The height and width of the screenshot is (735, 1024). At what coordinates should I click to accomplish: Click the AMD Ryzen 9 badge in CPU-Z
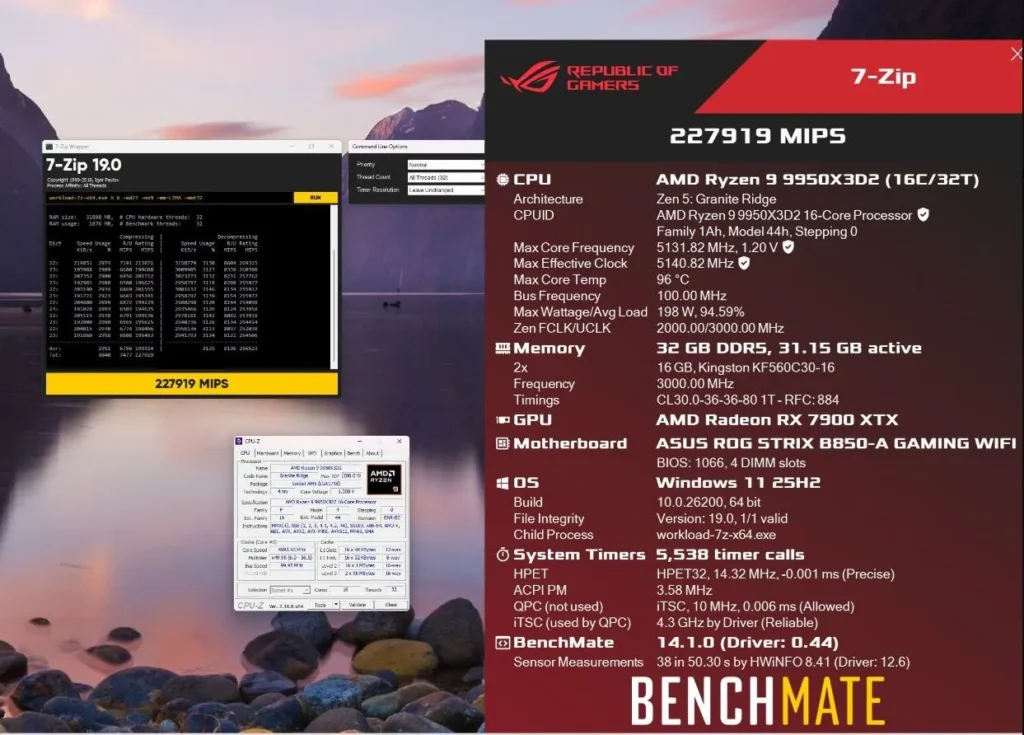tap(383, 478)
